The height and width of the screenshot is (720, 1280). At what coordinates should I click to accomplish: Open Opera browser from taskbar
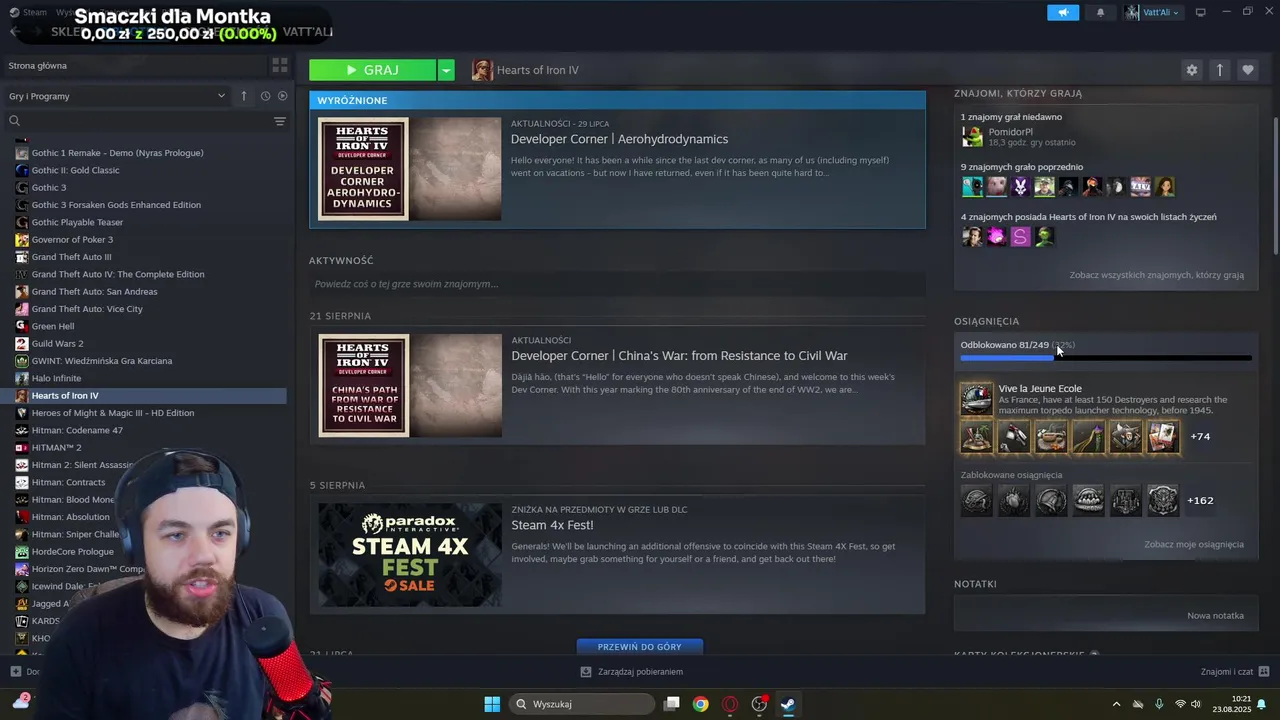coord(730,704)
